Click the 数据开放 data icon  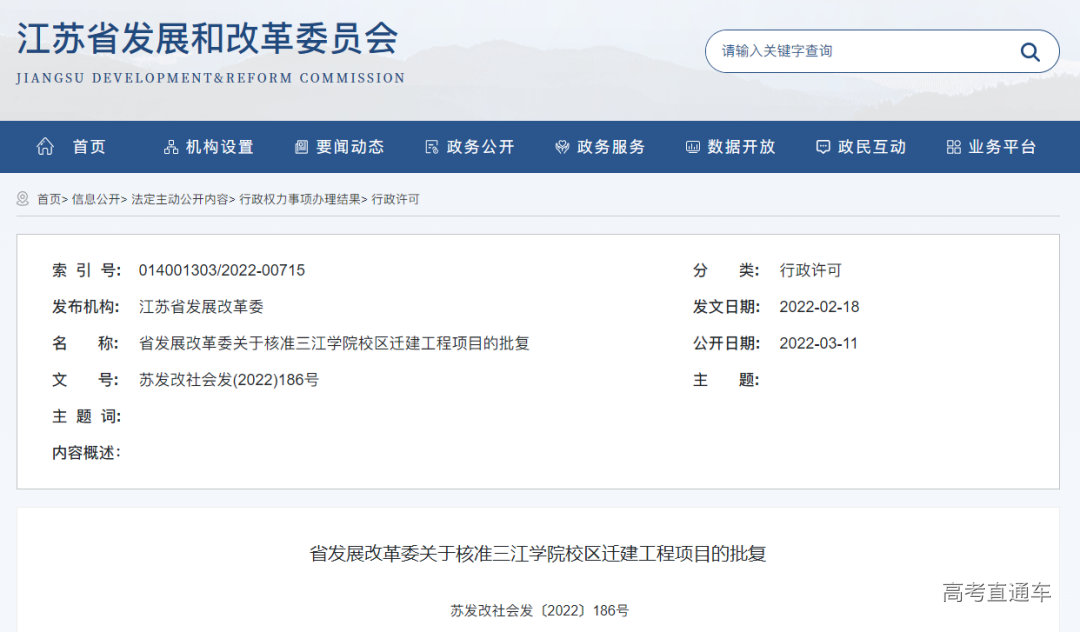692,146
